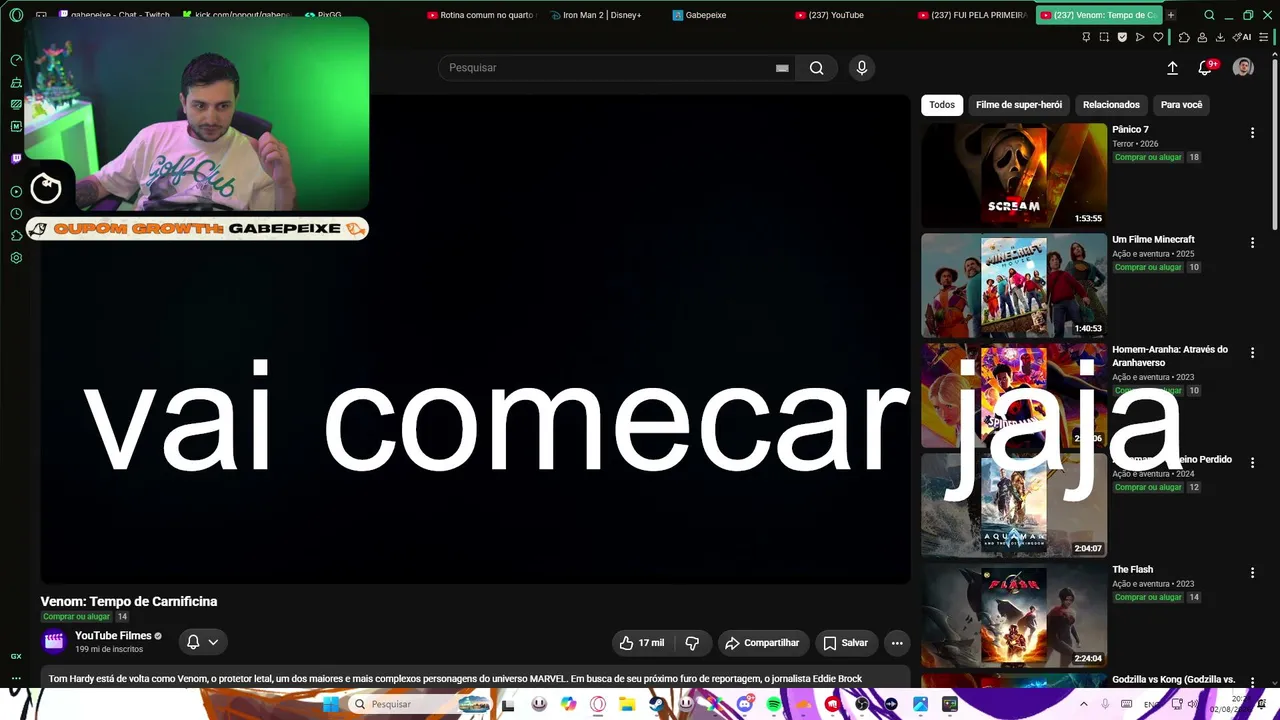The height and width of the screenshot is (720, 1280).
Task: Click the Windows Start button
Action: click(330, 704)
